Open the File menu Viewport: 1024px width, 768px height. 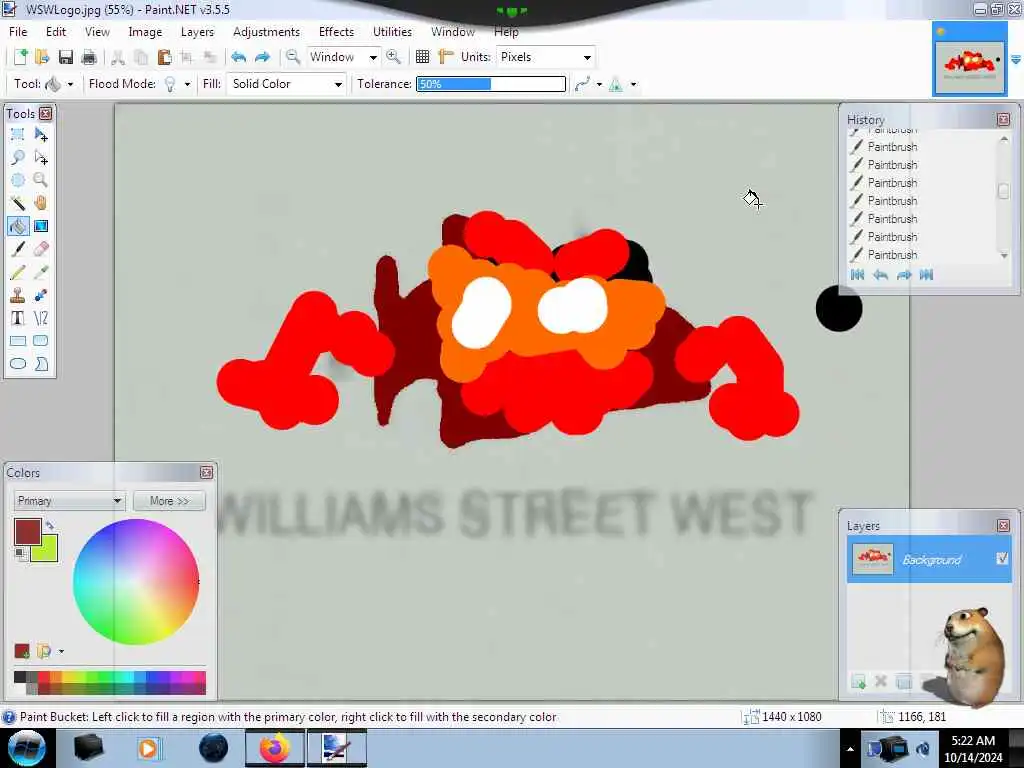click(x=18, y=31)
